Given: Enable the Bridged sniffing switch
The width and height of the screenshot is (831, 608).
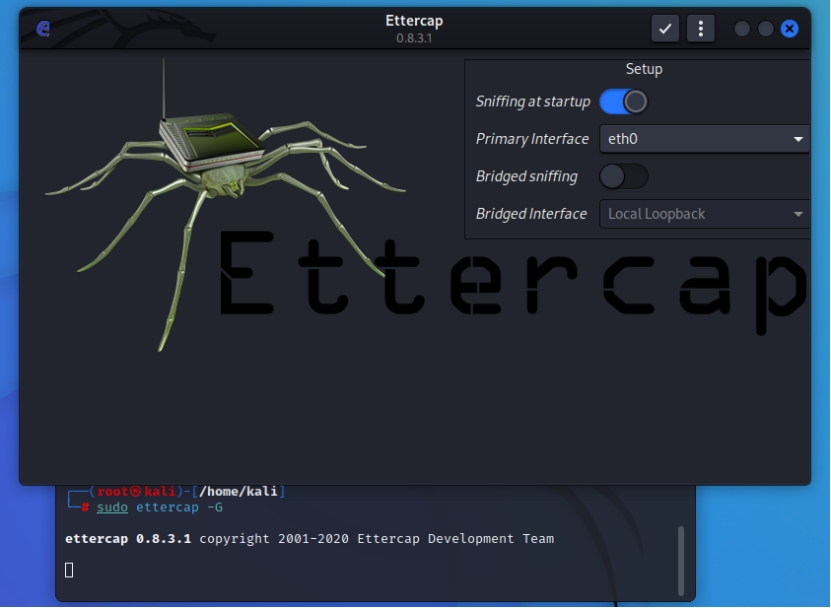Looking at the screenshot, I should click(623, 177).
